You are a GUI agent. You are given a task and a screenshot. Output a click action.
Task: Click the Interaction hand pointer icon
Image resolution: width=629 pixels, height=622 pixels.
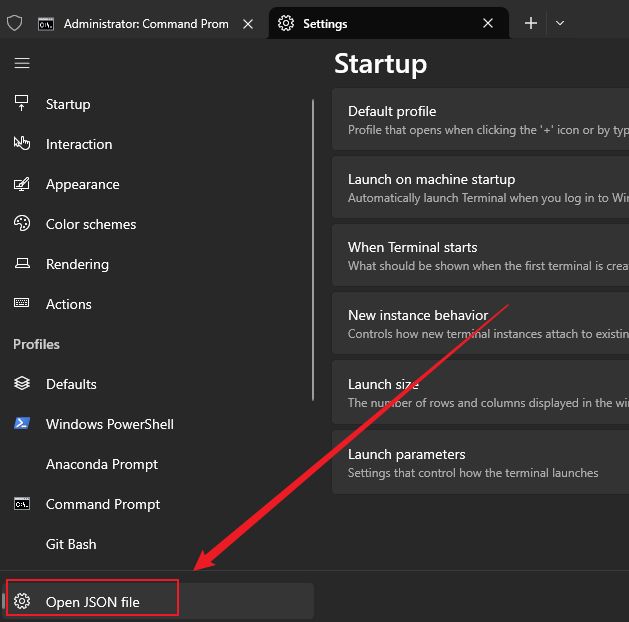point(22,143)
